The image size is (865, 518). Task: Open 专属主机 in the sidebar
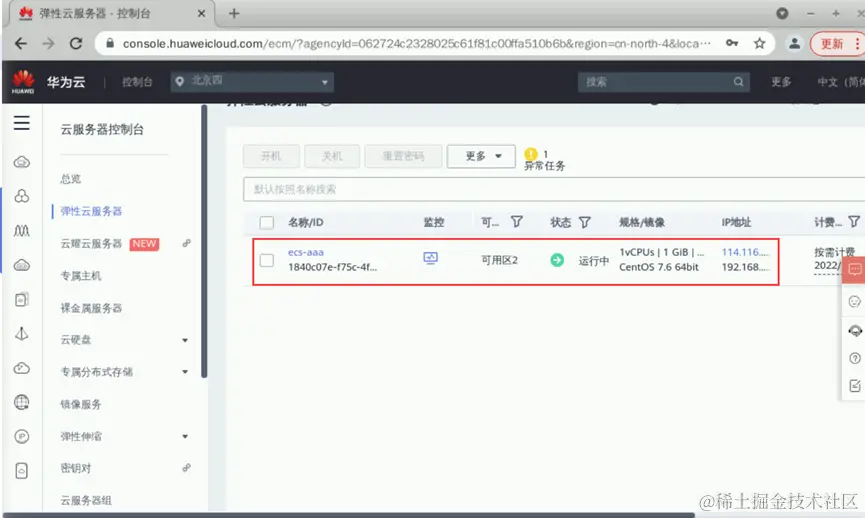[81, 275]
